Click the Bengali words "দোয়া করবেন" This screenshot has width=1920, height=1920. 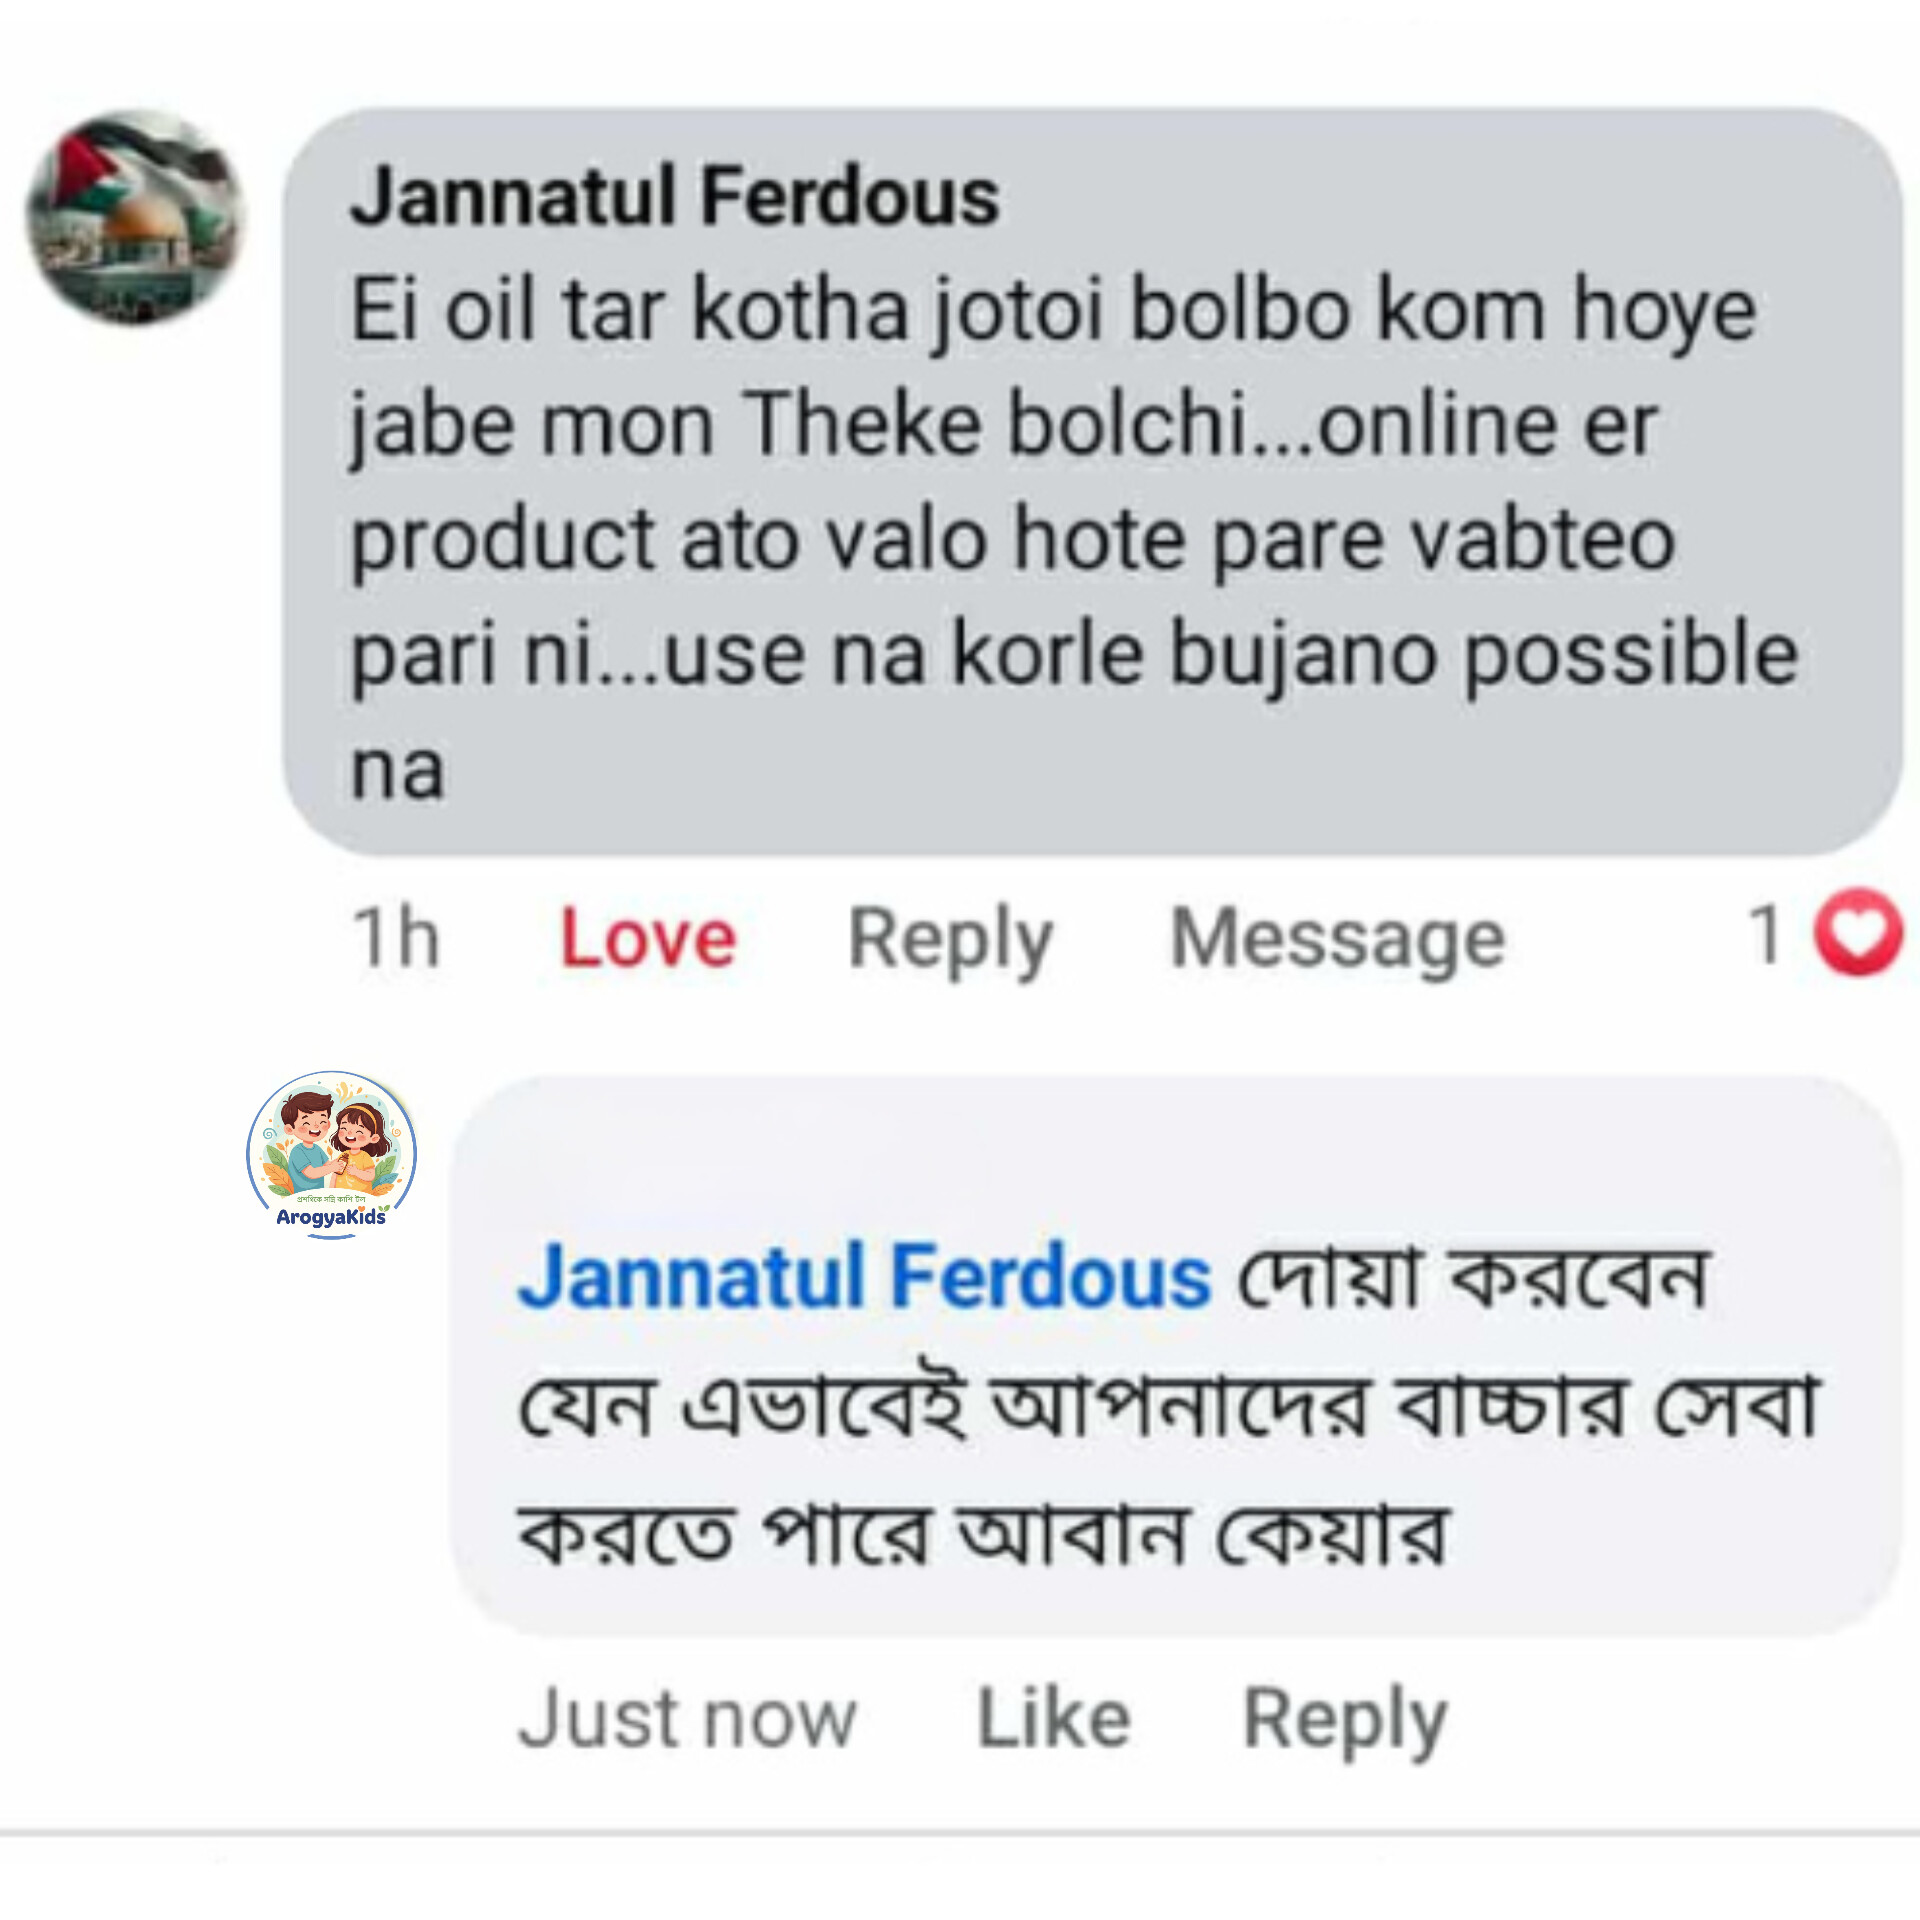[x=1474, y=1278]
